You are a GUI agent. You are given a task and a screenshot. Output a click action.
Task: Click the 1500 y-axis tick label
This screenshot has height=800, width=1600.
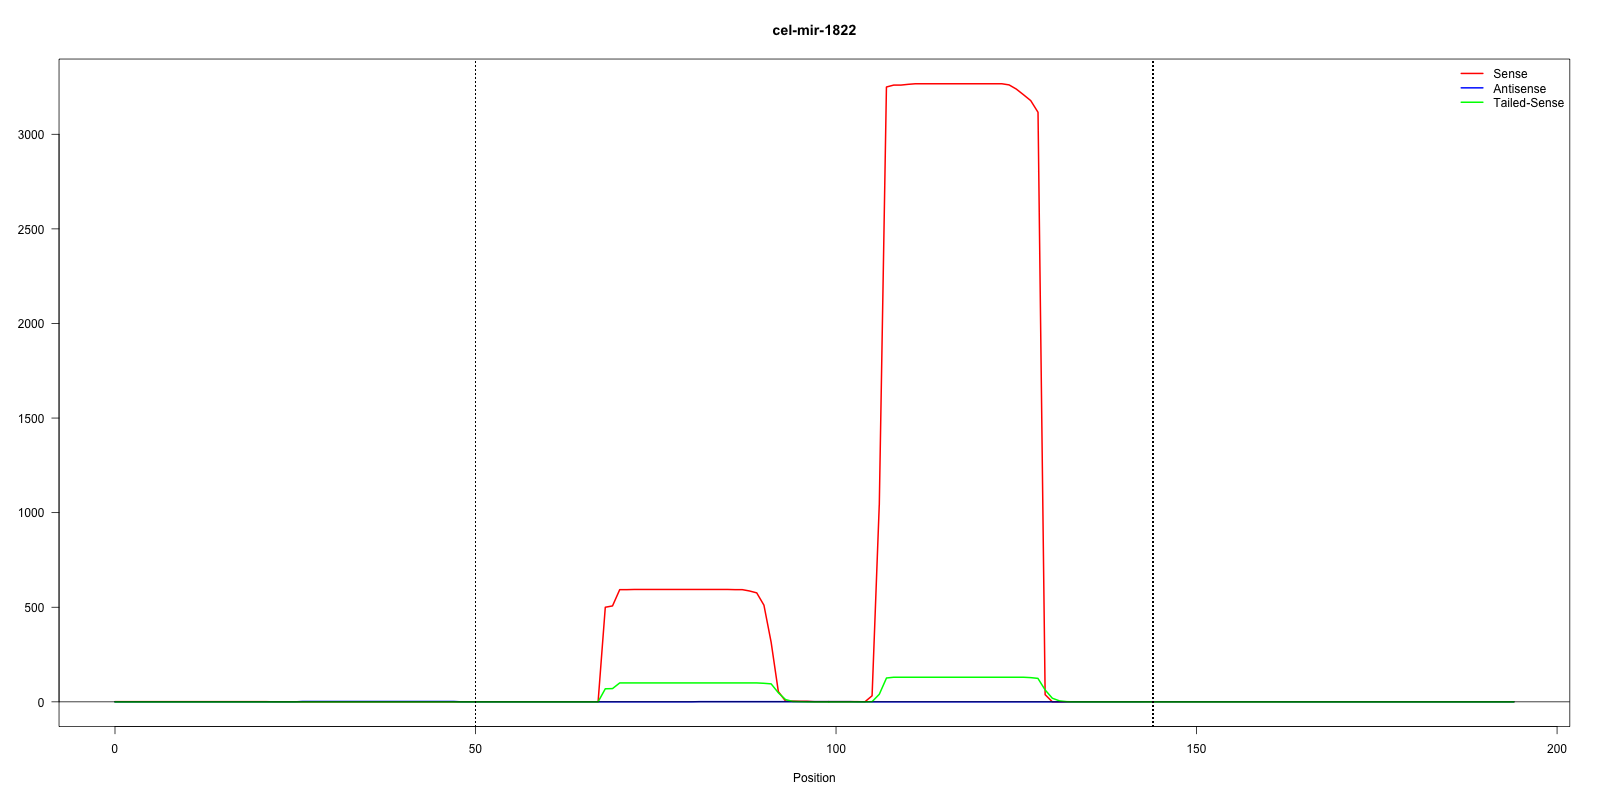31,419
